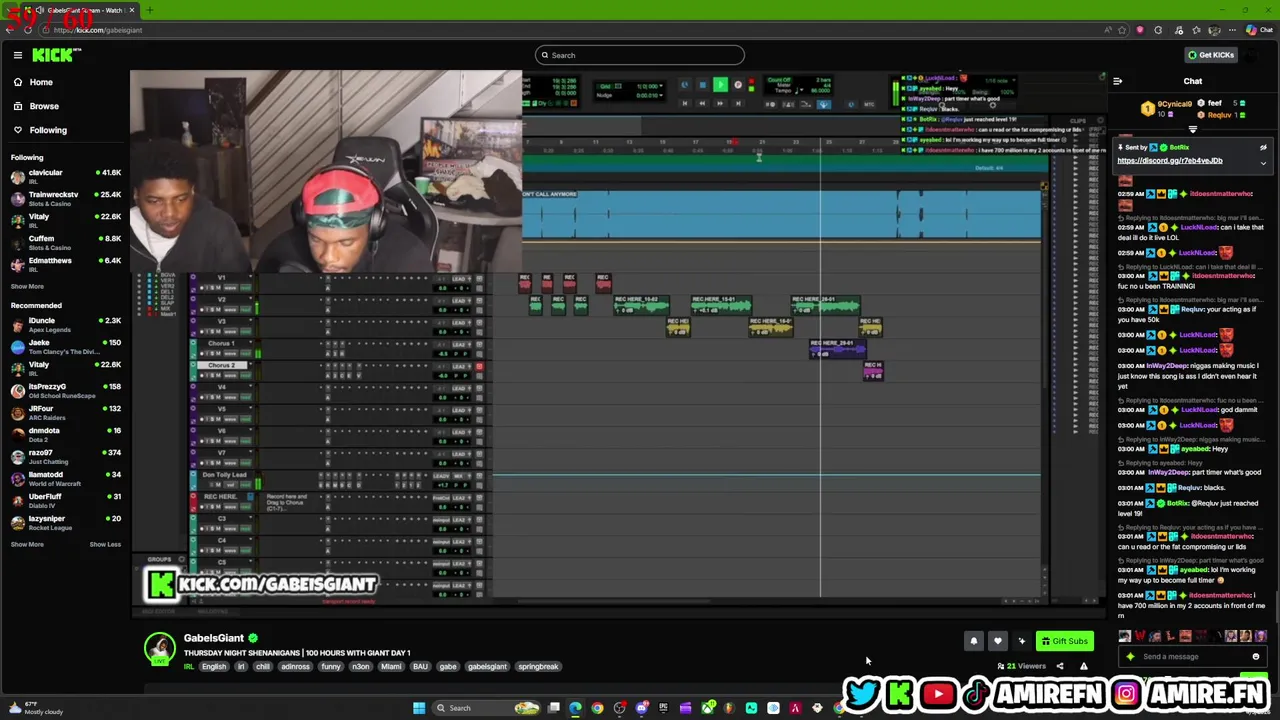Collapse chat panel with arrow icon
This screenshot has width=1280, height=720.
tap(1117, 82)
